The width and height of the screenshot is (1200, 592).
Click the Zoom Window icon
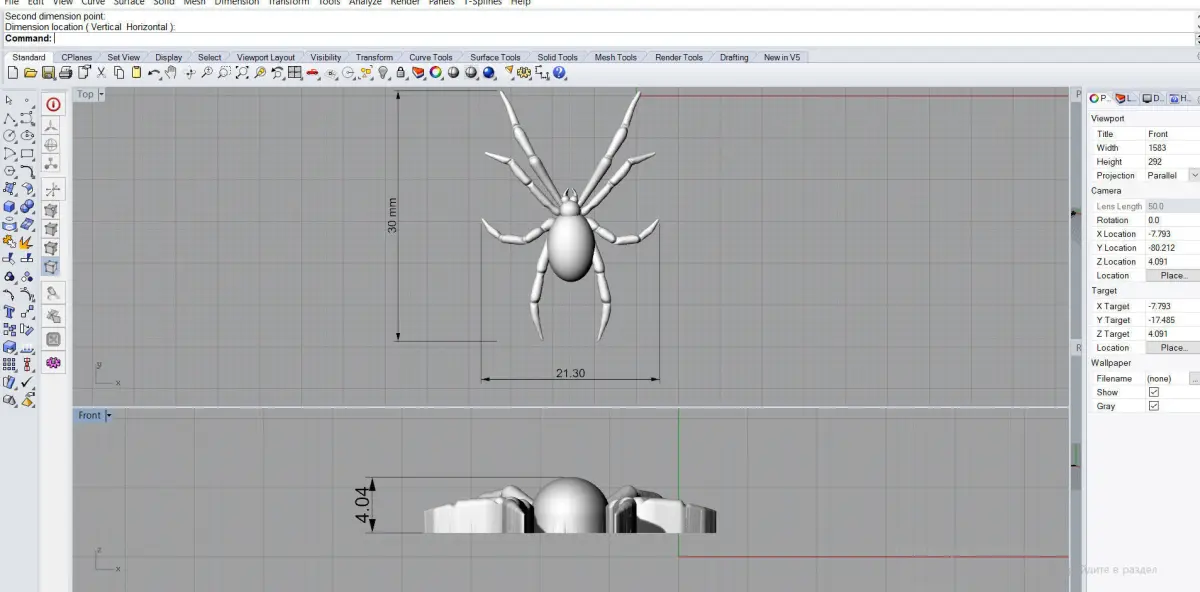pos(224,73)
